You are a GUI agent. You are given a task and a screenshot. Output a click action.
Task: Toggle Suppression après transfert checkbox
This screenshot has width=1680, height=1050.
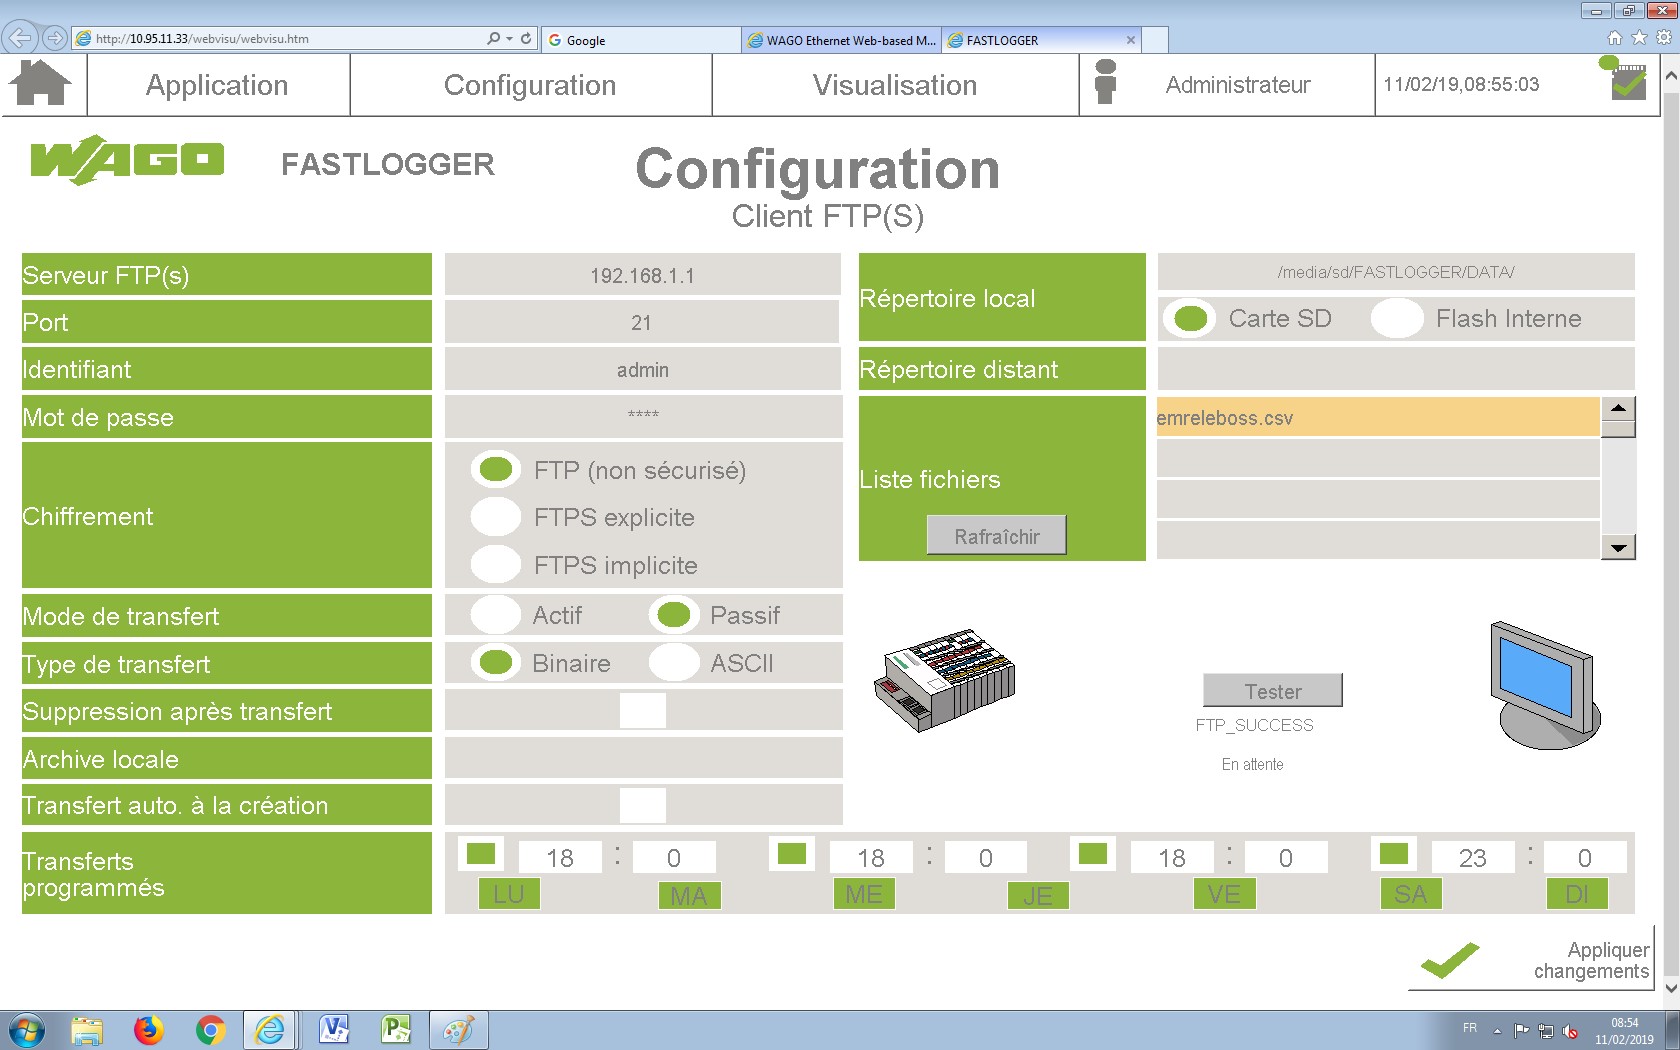click(643, 710)
